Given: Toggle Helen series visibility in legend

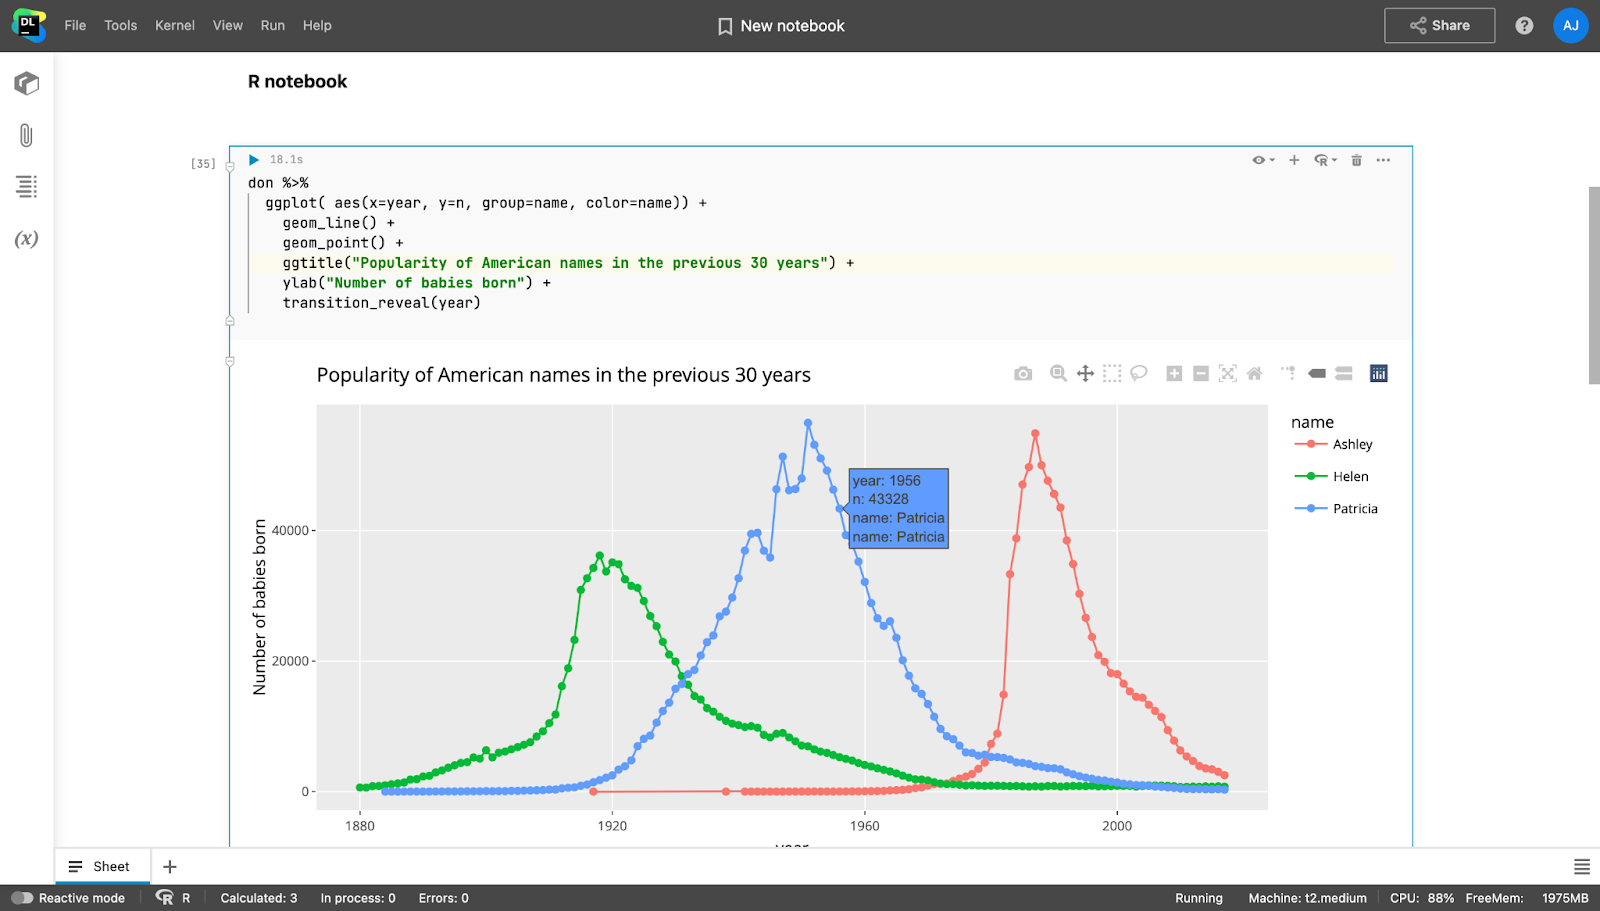Looking at the screenshot, I should click(x=1350, y=477).
